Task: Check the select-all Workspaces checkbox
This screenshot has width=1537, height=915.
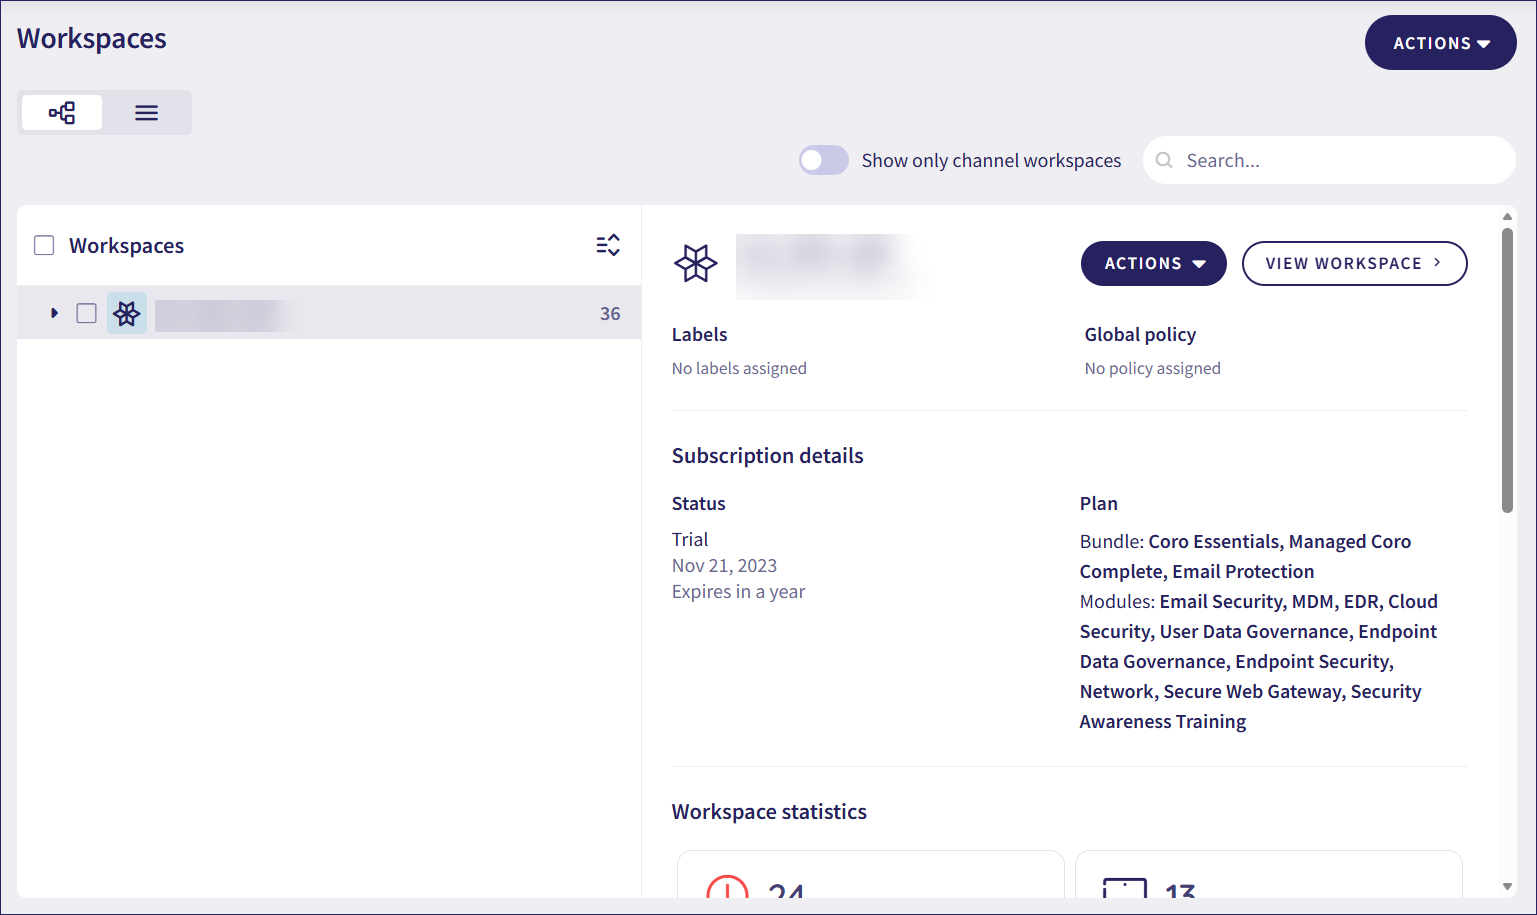Action: point(44,244)
